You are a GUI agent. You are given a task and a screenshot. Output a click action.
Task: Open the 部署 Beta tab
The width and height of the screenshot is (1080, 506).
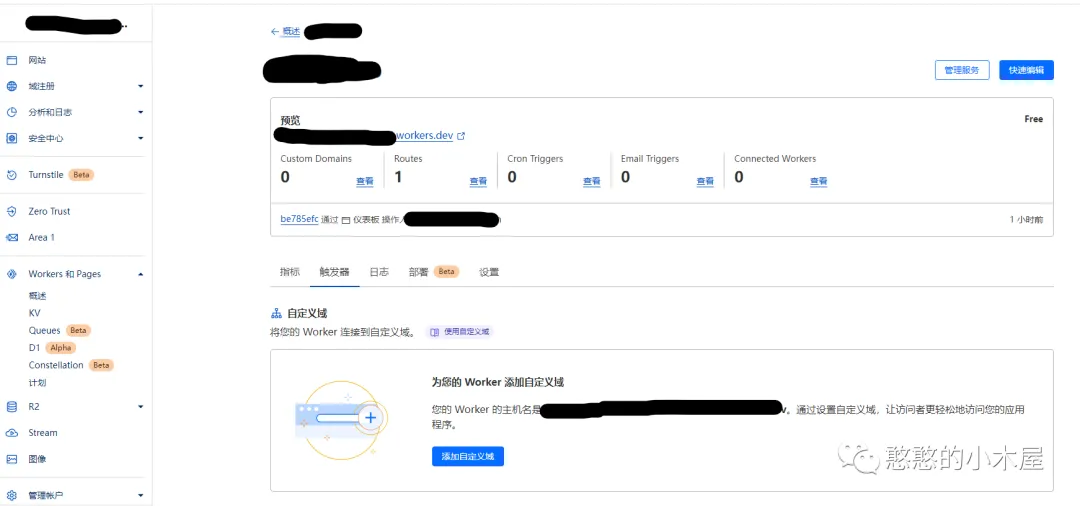click(433, 272)
